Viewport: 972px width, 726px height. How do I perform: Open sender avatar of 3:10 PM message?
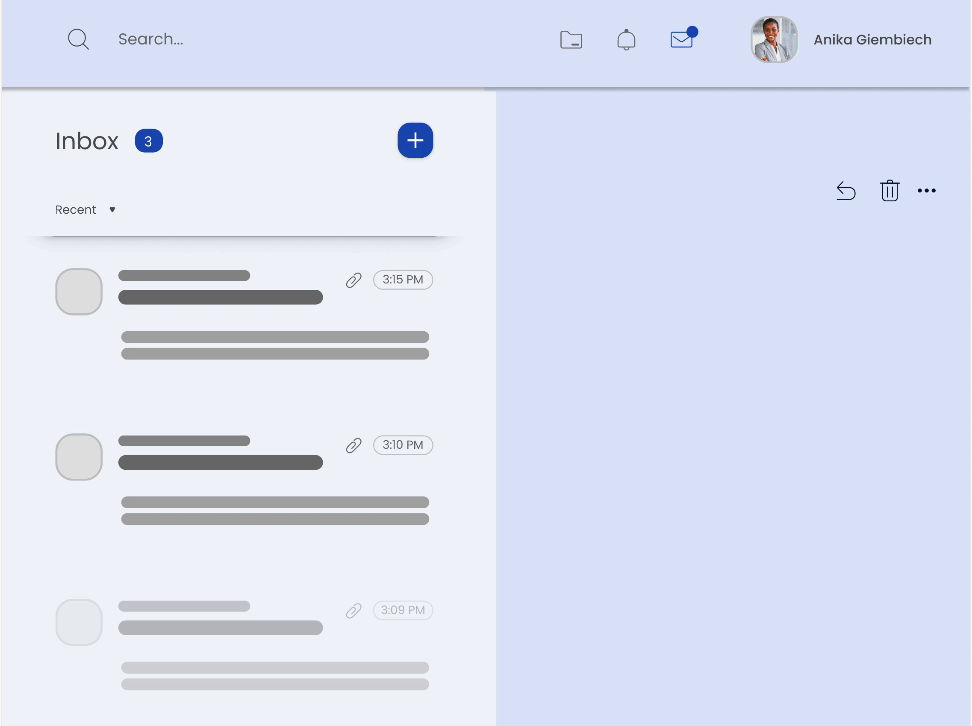pyautogui.click(x=79, y=457)
